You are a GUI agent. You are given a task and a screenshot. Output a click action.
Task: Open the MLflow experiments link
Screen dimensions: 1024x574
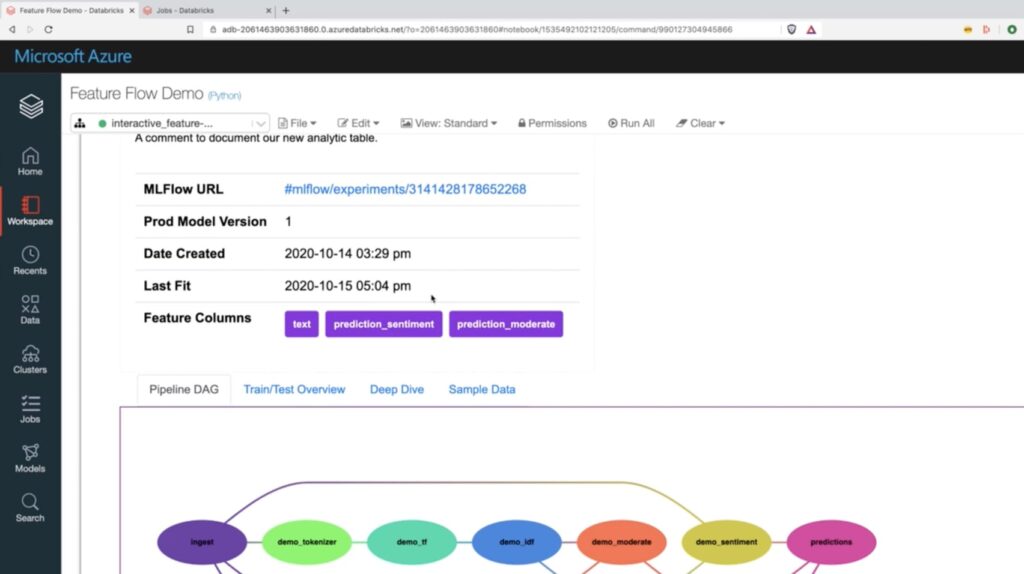click(x=405, y=189)
